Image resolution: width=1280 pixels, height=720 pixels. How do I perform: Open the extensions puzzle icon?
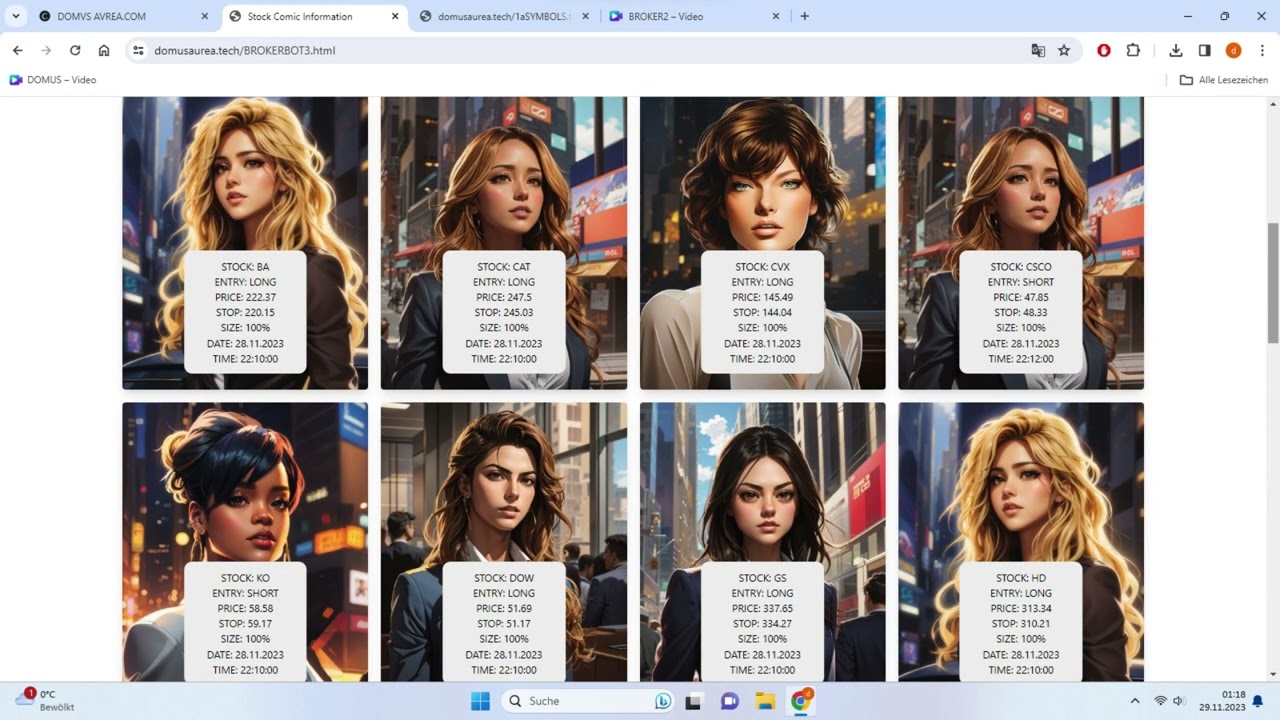coord(1133,50)
